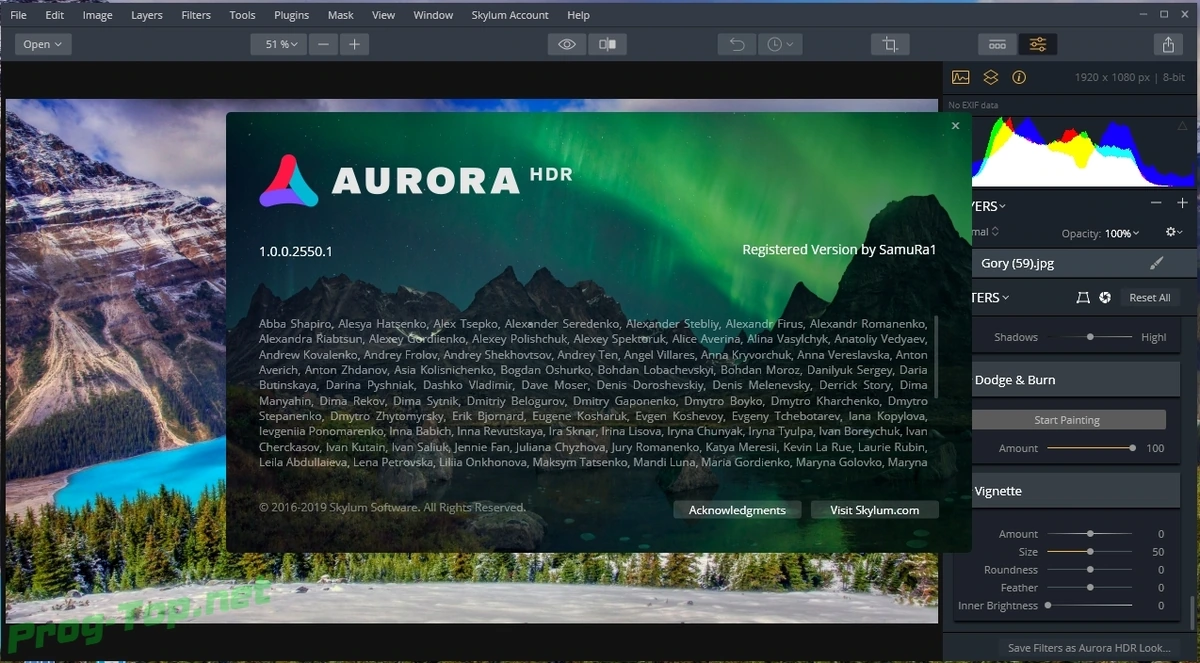This screenshot has height=663, width=1200.
Task: Open the lens correction transform icon
Action: tap(1082, 298)
